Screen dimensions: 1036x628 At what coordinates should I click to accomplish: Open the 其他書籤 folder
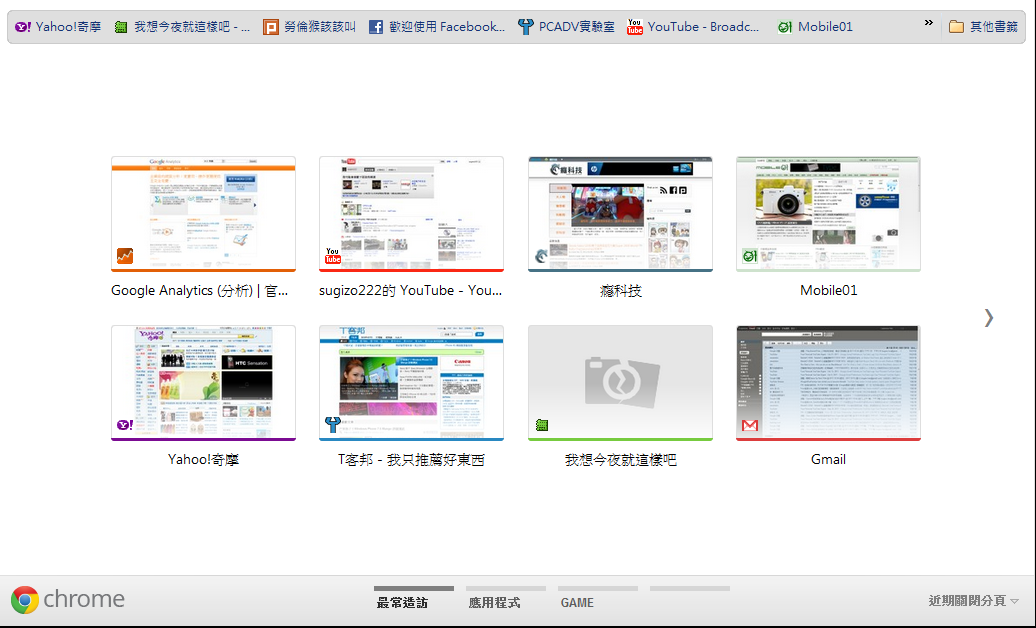coord(983,27)
